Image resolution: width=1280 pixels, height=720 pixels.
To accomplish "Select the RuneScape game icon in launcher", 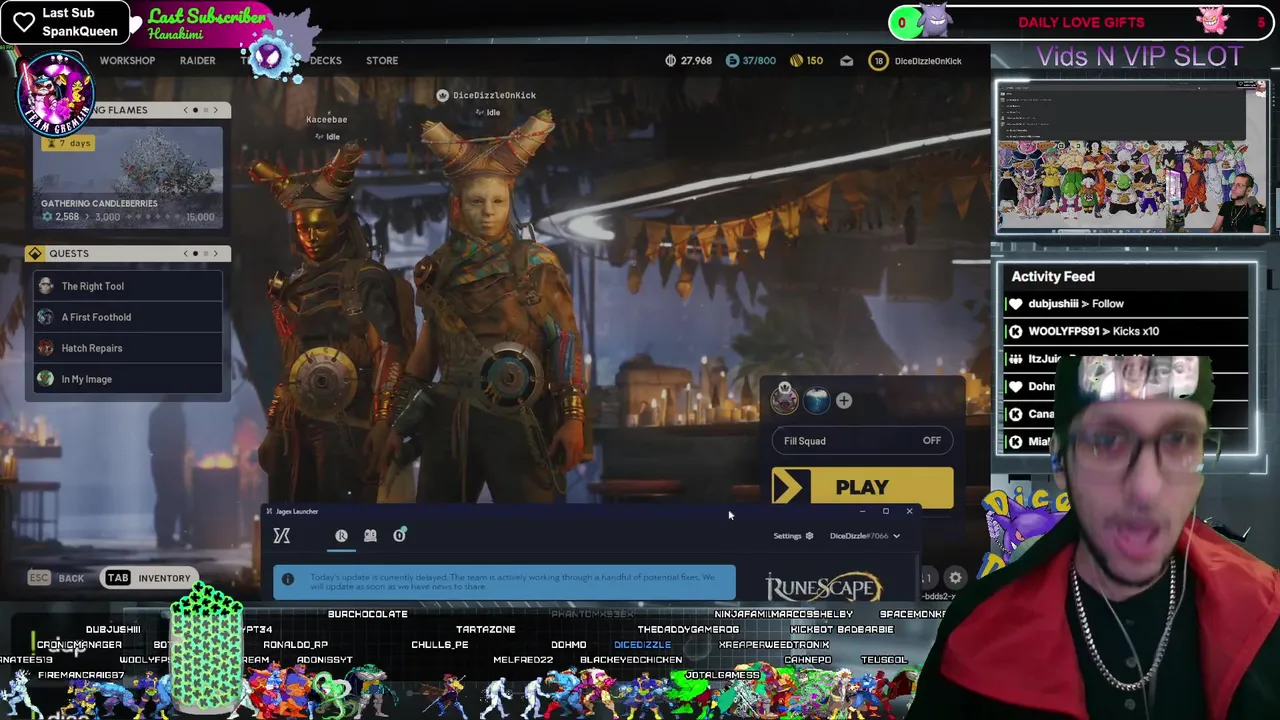I will 341,536.
